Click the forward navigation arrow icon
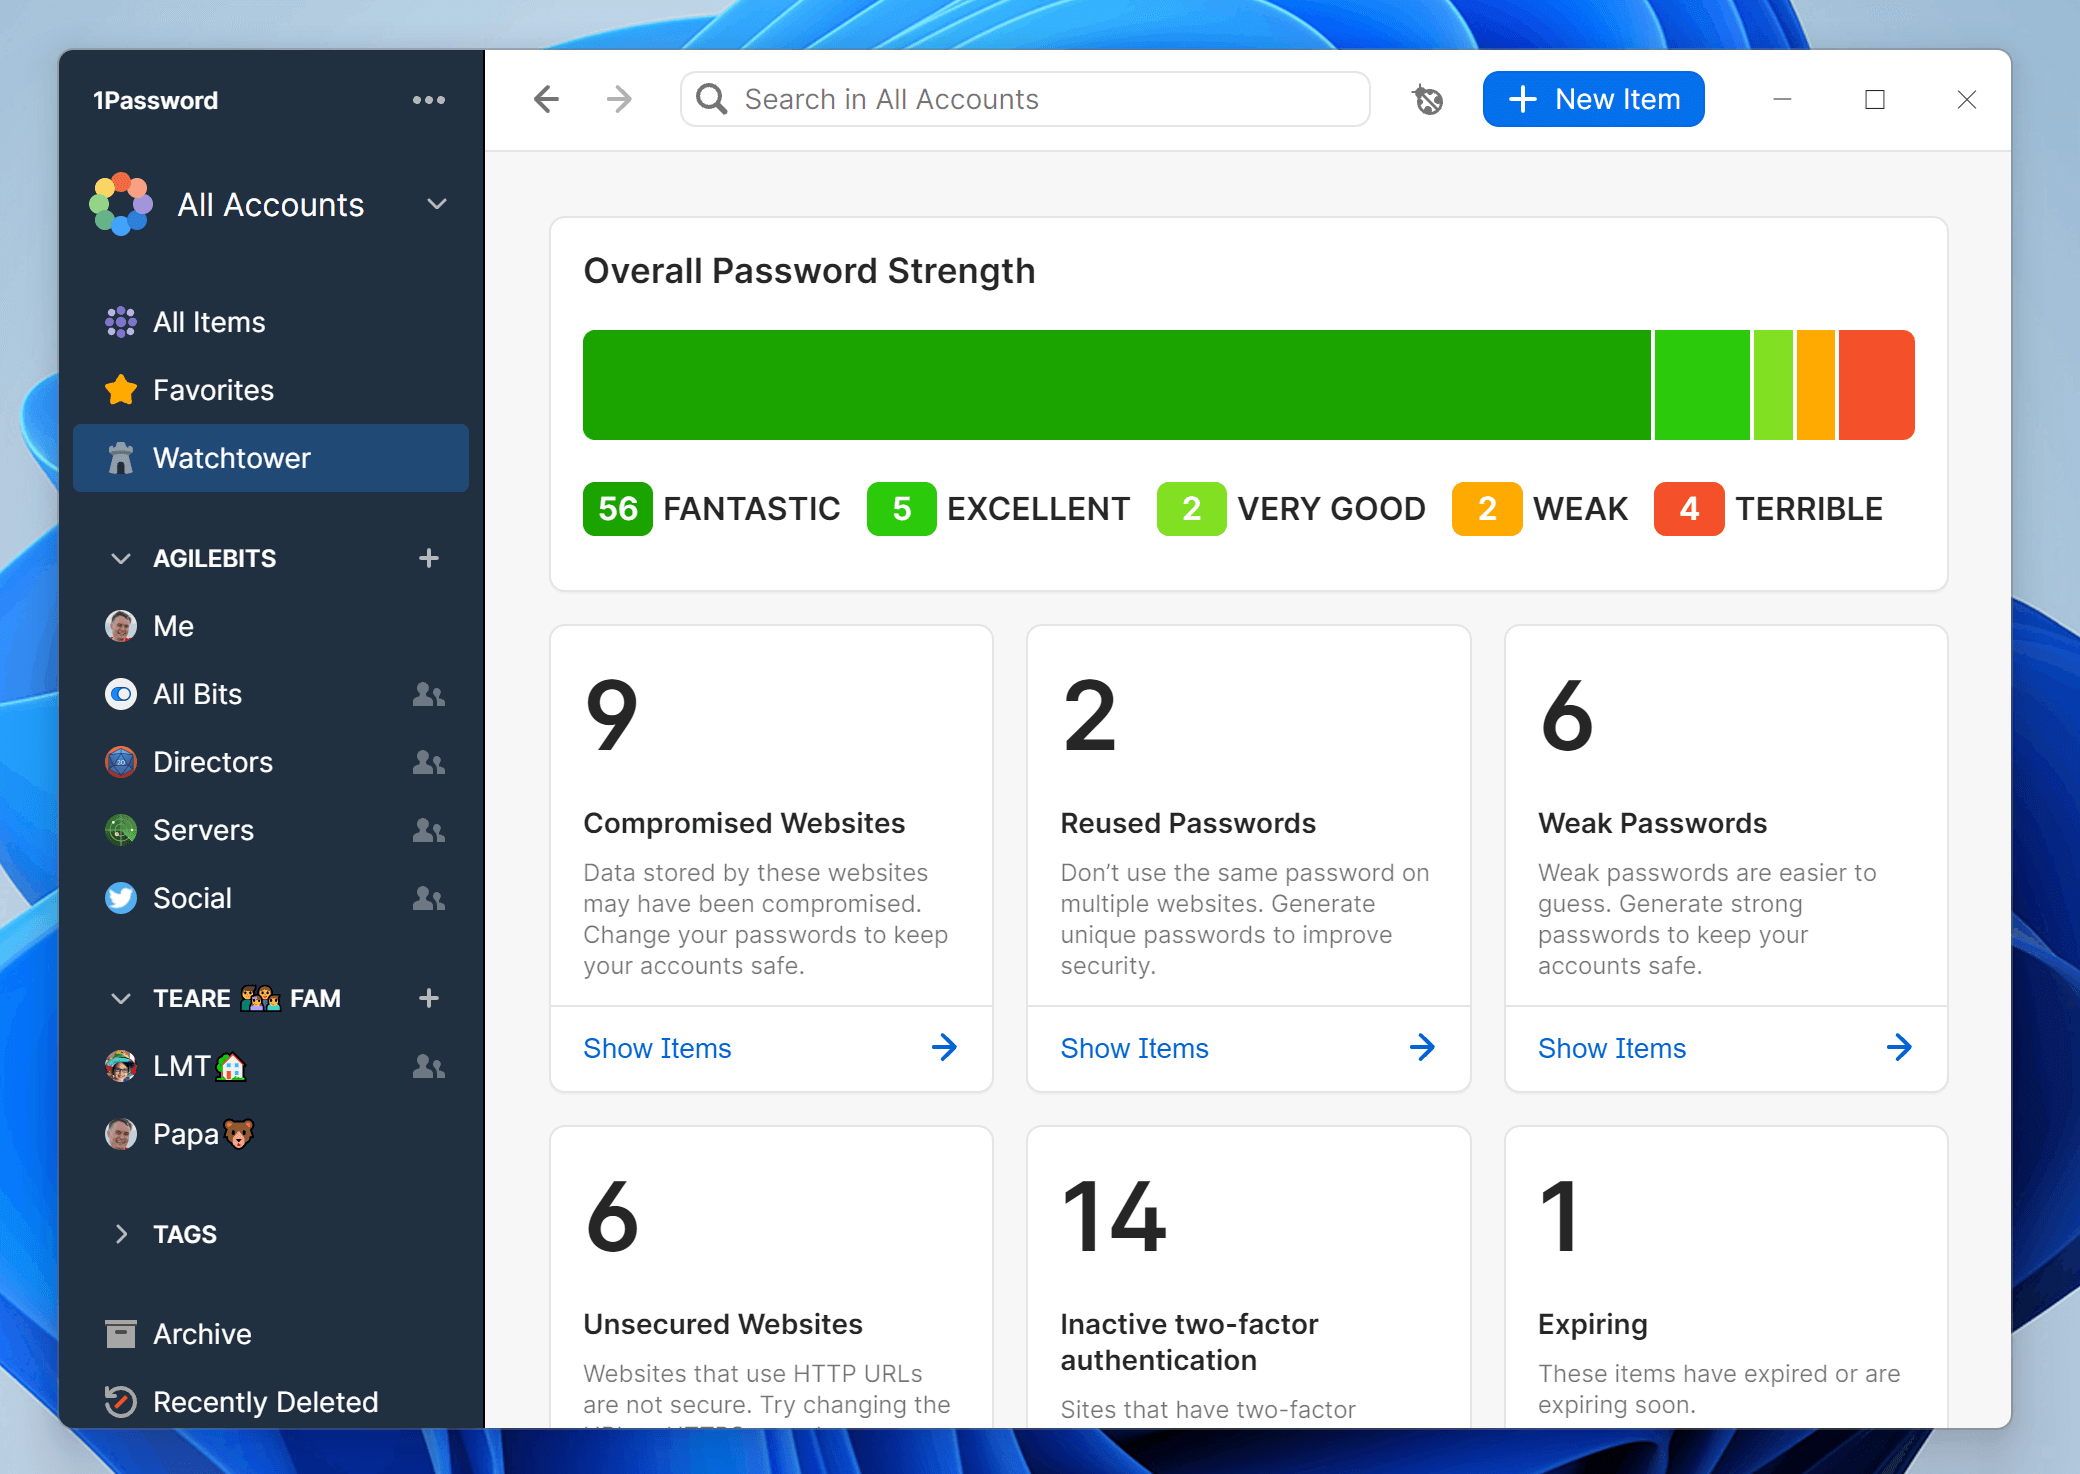The width and height of the screenshot is (2080, 1474). (x=620, y=99)
